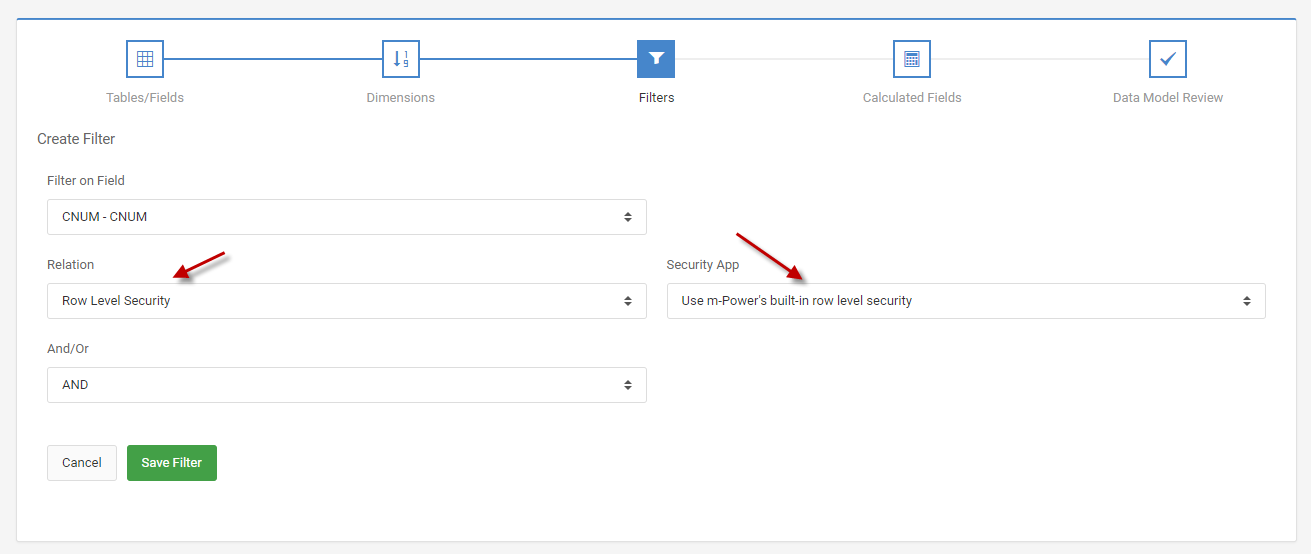Viewport: 1311px width, 554px height.
Task: Open the And/Or dropdown set to AND
Action: coord(347,385)
